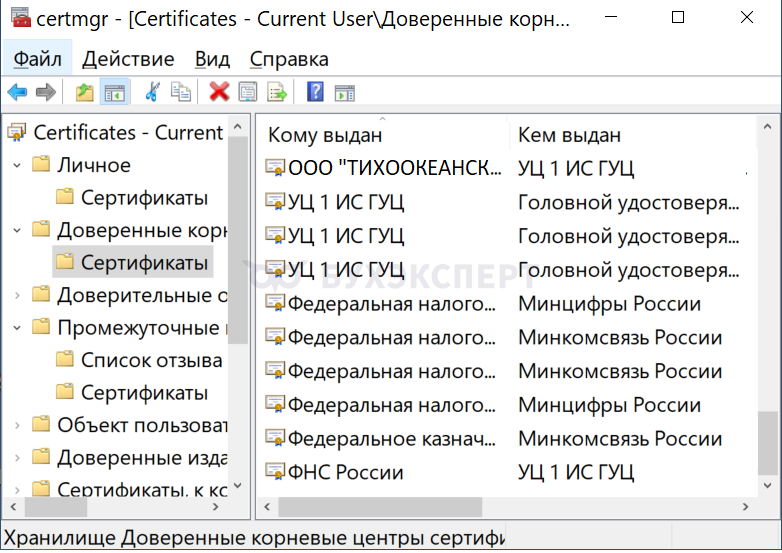Screen dimensions: 782x553
Task: Click certificate icon of Федеральное казнач... row
Action: coord(275,438)
